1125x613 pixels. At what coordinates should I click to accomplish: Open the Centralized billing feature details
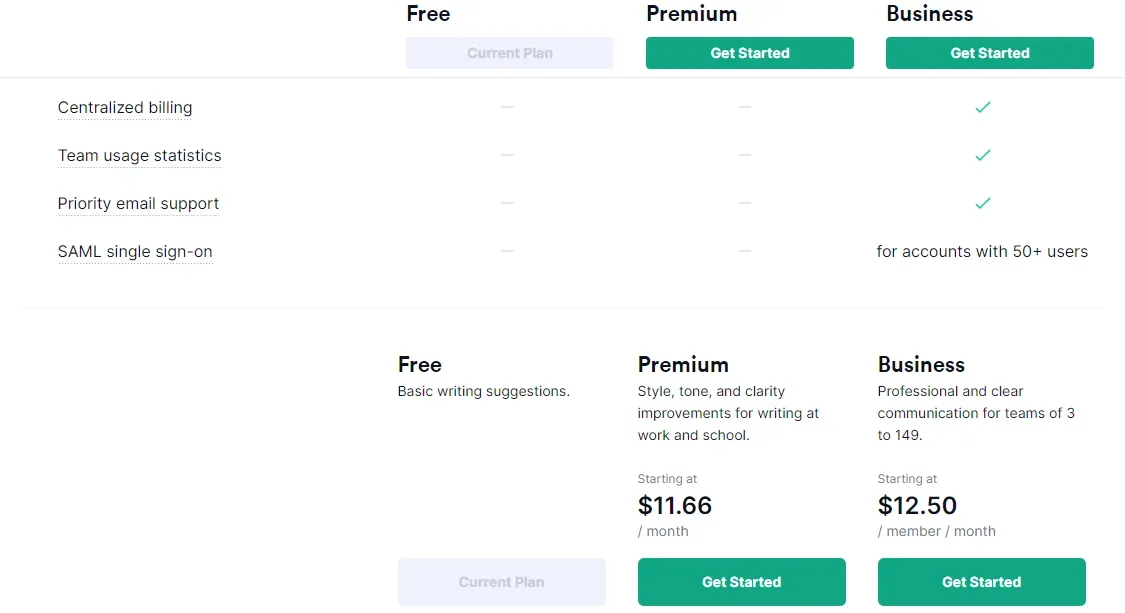[x=125, y=107]
